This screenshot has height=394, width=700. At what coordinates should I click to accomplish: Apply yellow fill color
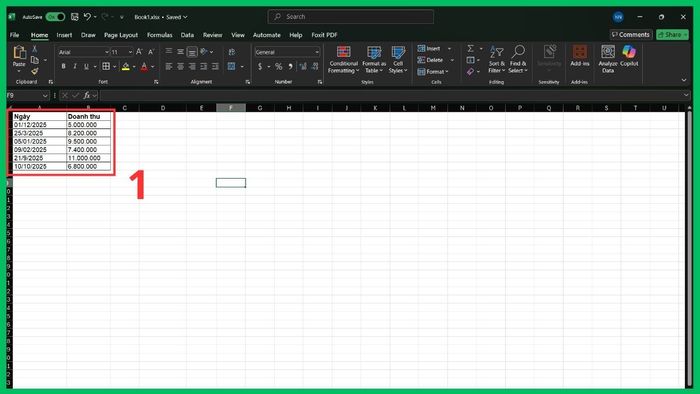point(126,66)
